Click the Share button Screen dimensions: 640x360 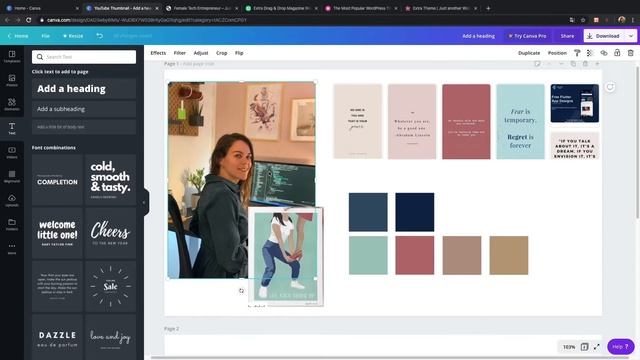(x=567, y=36)
